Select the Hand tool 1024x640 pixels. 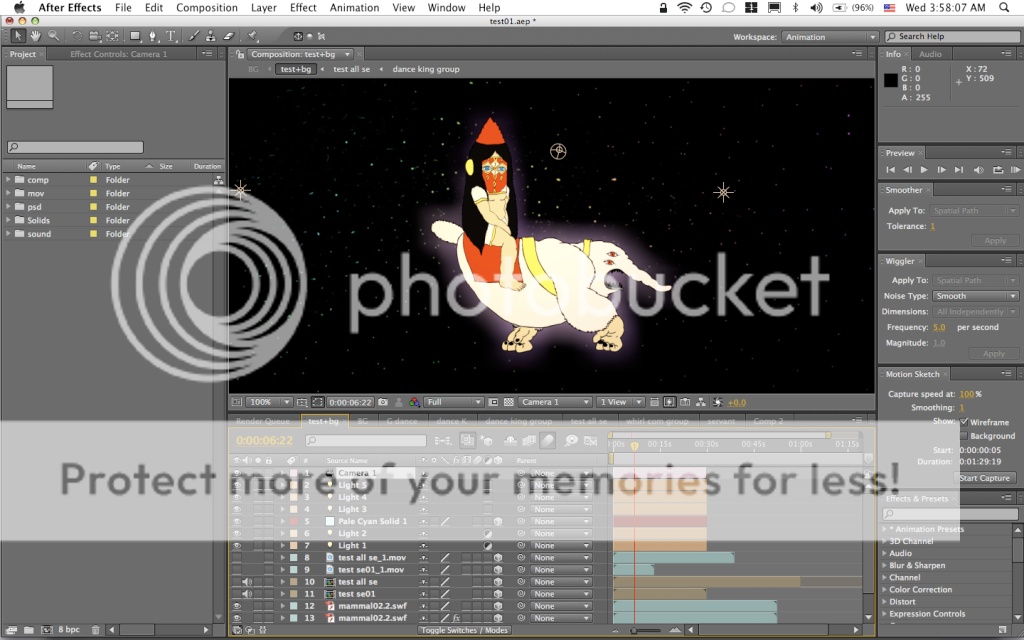click(35, 36)
